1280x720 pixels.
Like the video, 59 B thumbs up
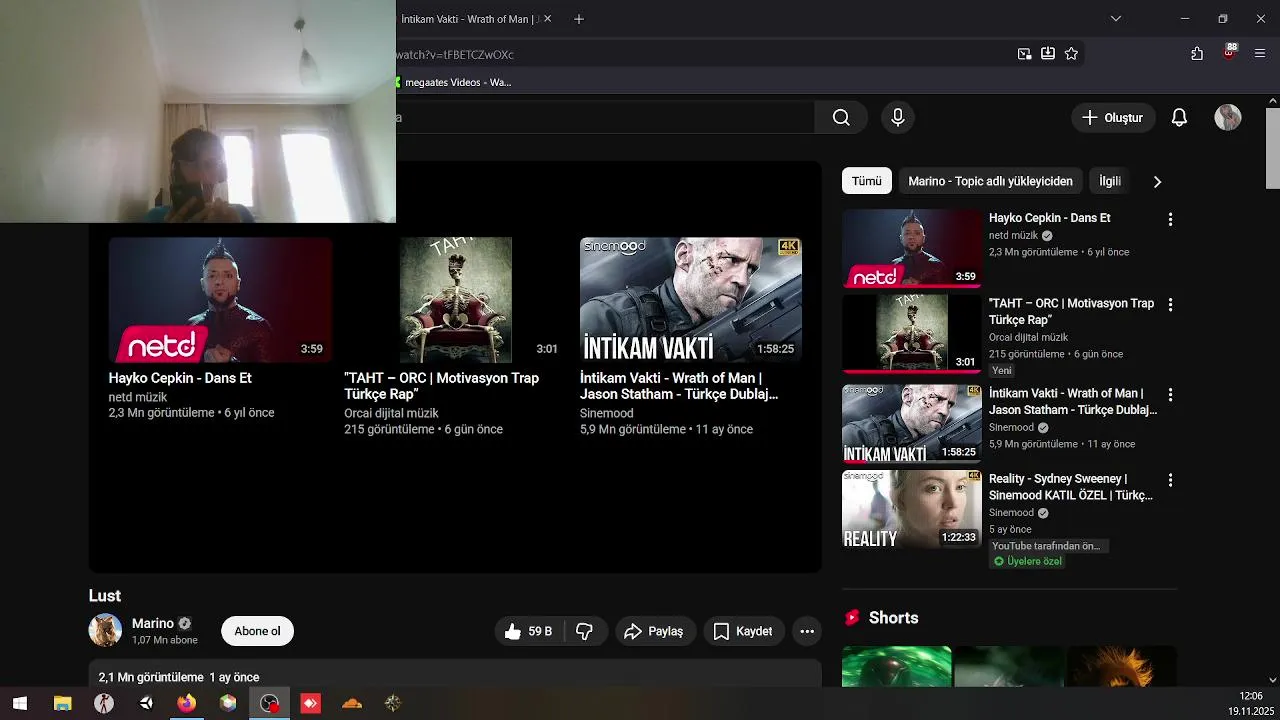tap(529, 631)
